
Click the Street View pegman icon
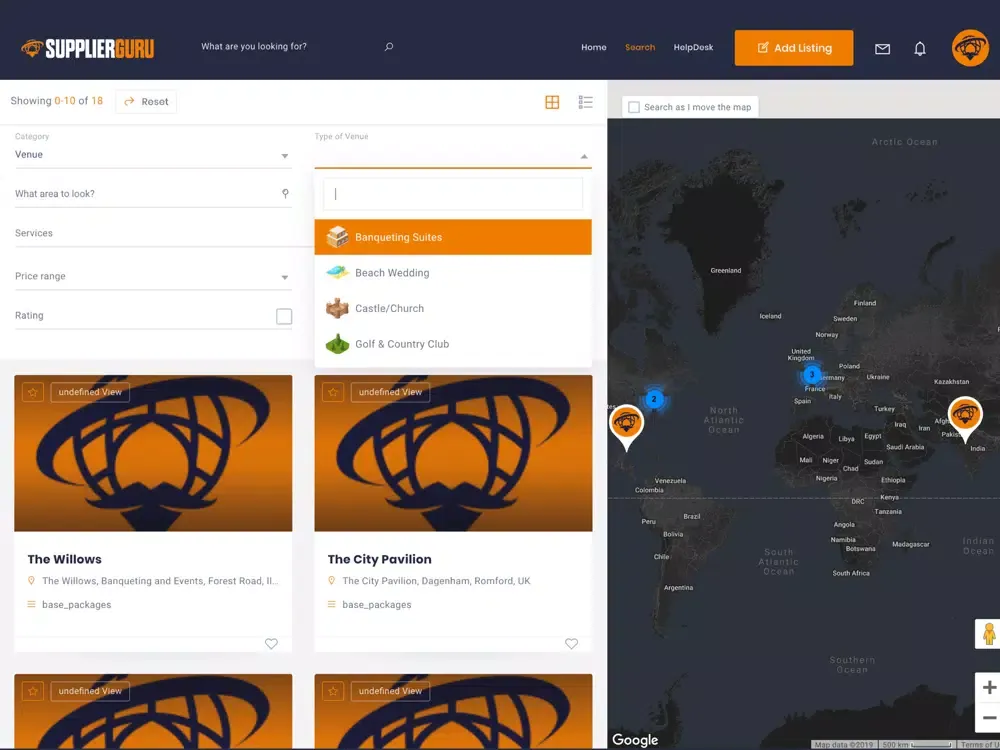[989, 634]
